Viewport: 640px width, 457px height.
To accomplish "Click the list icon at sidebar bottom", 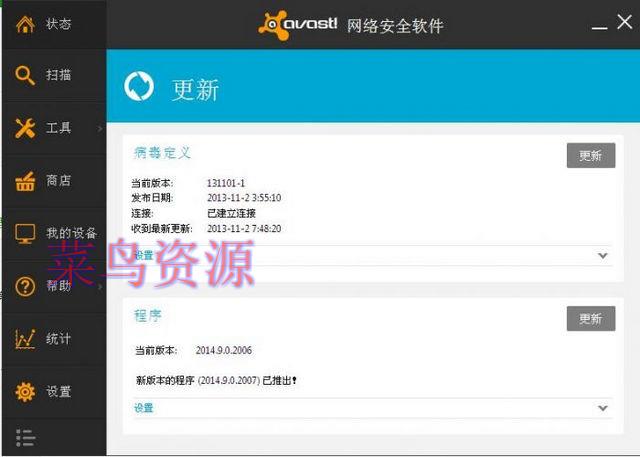I will pos(25,438).
